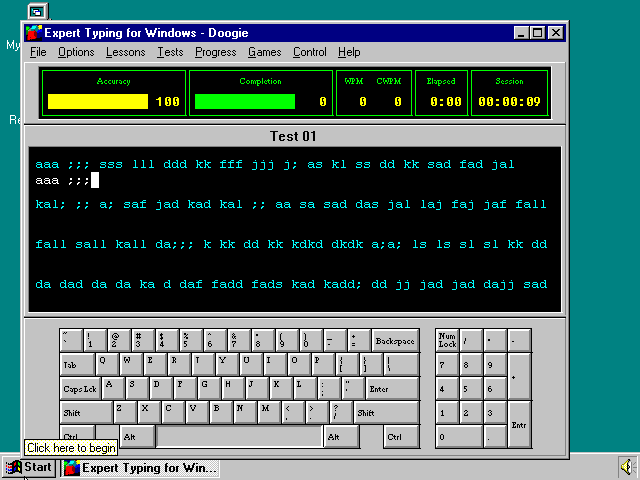Click the Test 01 heading
The width and height of the screenshot is (640, 480).
point(293,136)
